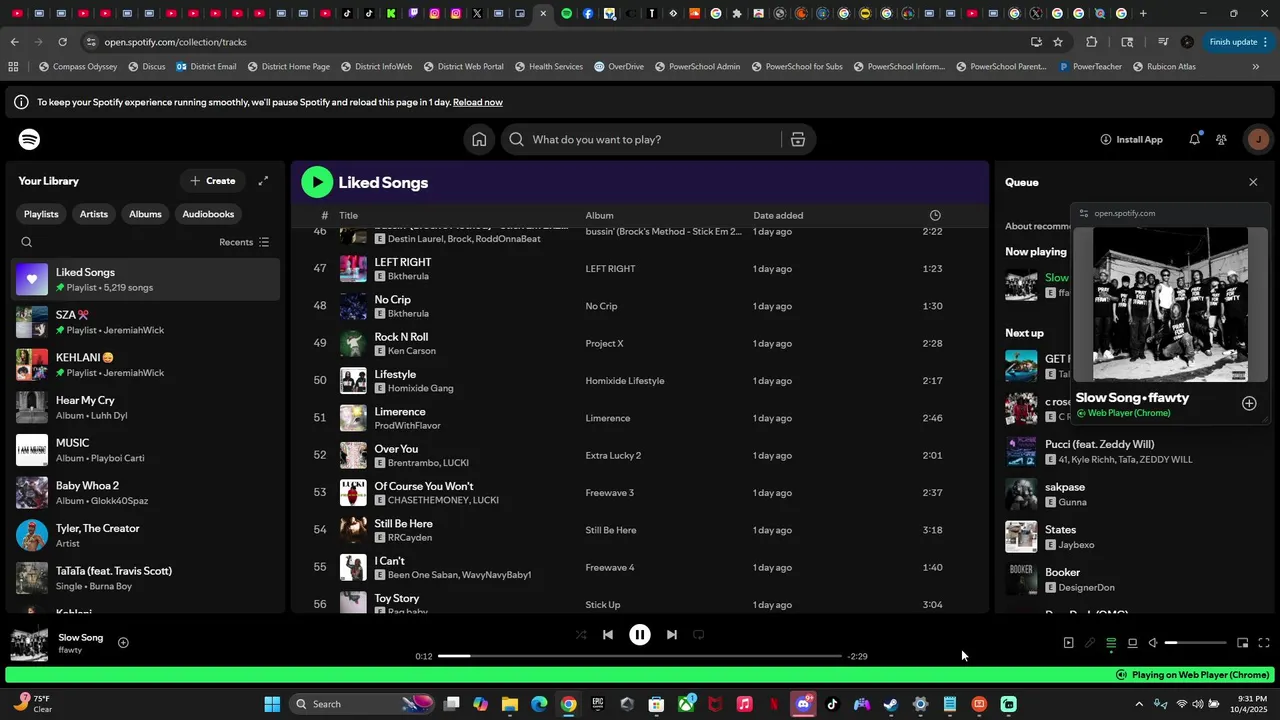Sort by the Date added column header
This screenshot has width=1280, height=720.
[778, 215]
